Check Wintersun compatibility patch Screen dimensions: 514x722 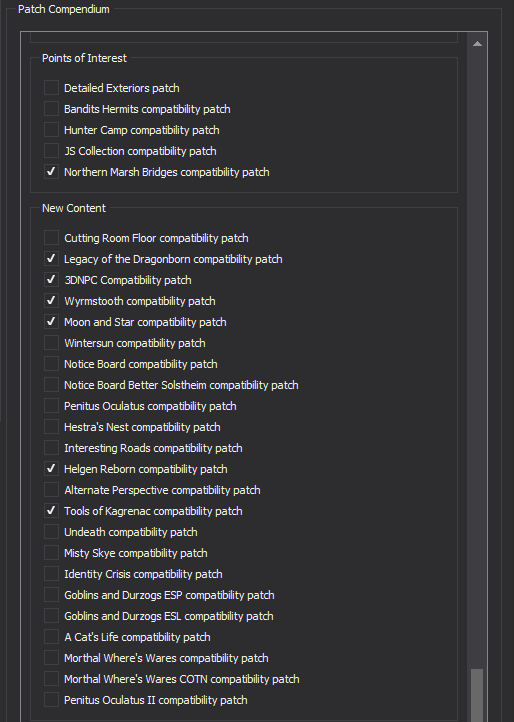[x=51, y=343]
